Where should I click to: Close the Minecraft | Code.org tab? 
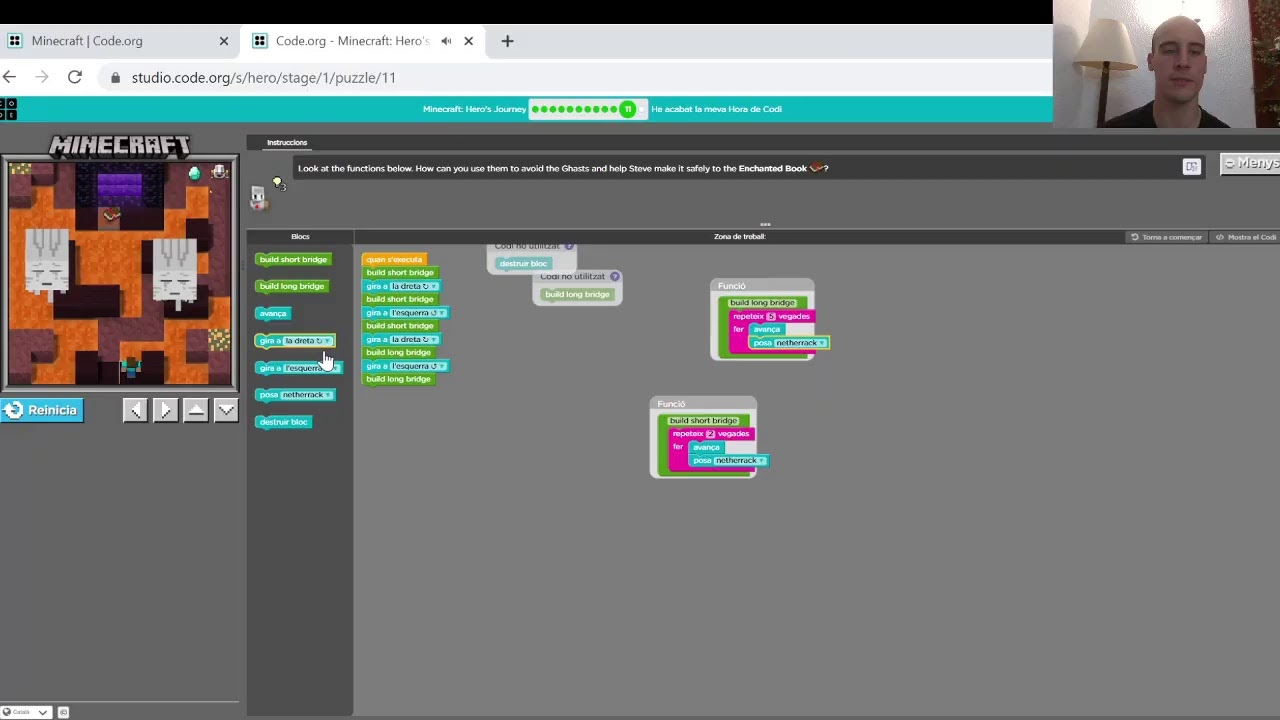coord(224,41)
